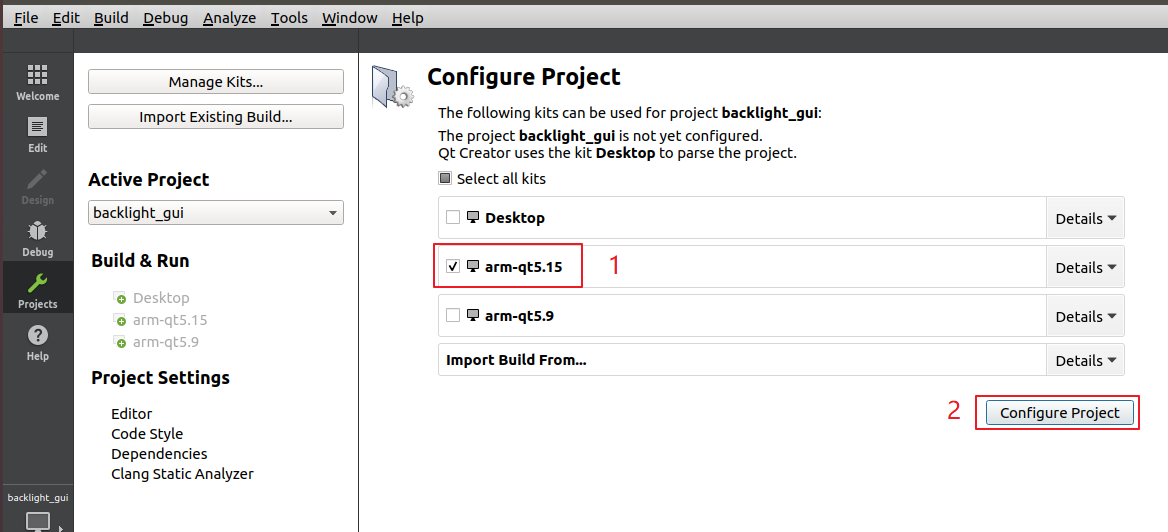Switch to Edit mode icon
The height and width of the screenshot is (532, 1168).
37,127
